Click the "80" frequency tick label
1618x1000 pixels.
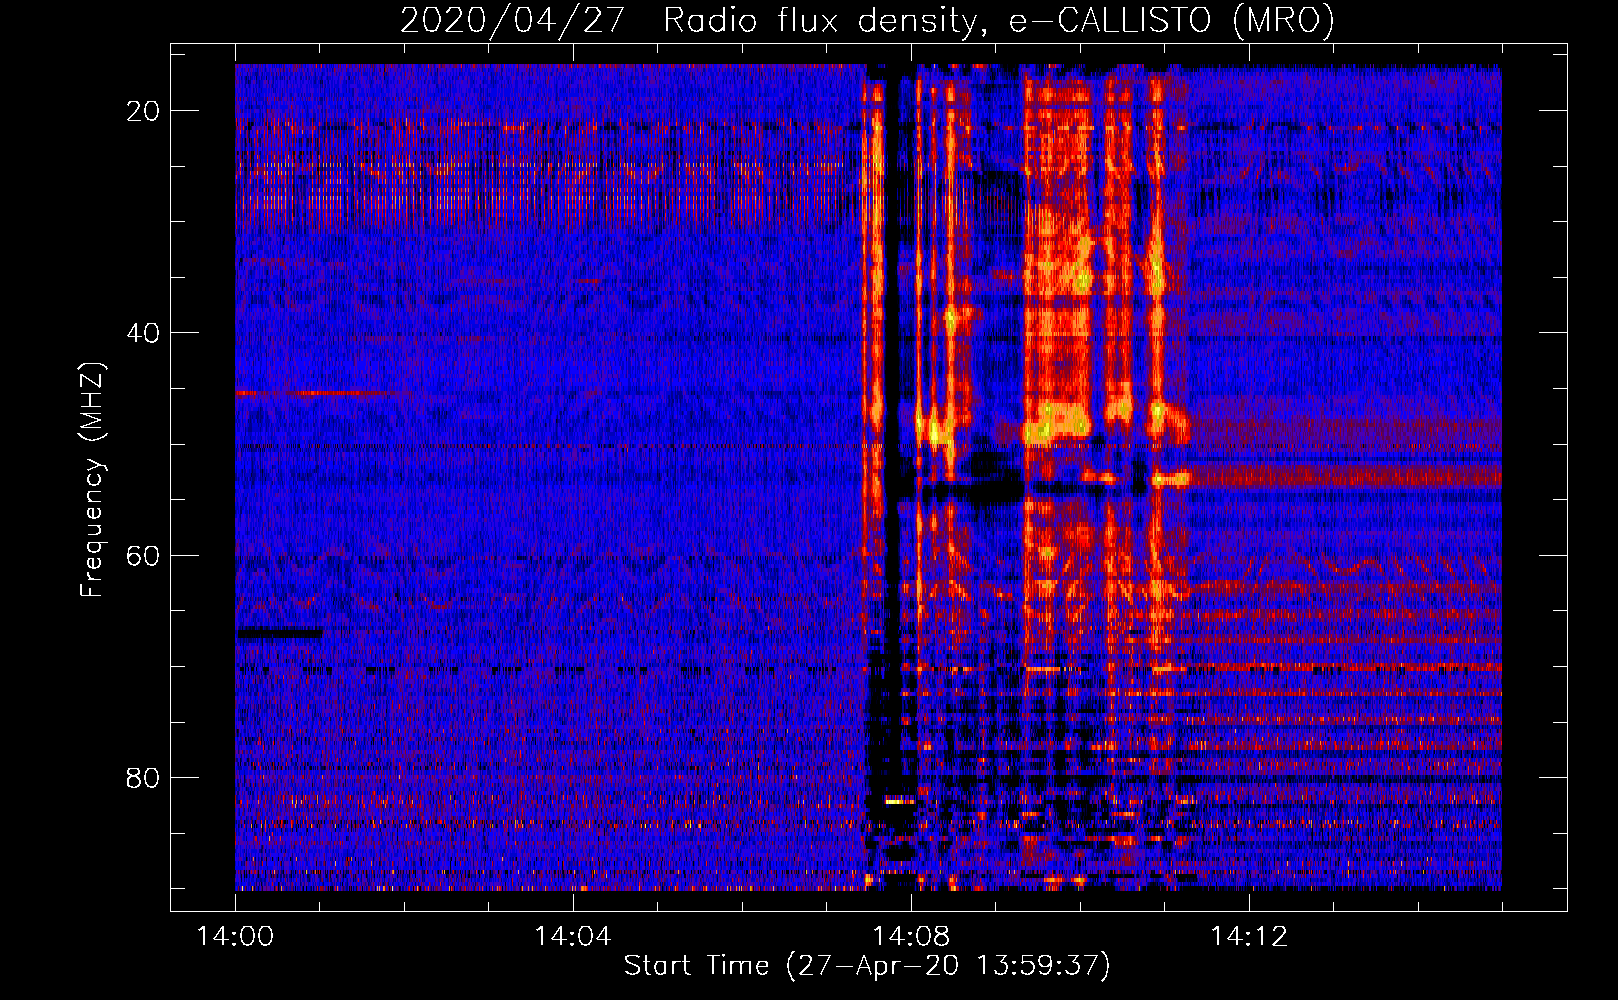point(143,777)
